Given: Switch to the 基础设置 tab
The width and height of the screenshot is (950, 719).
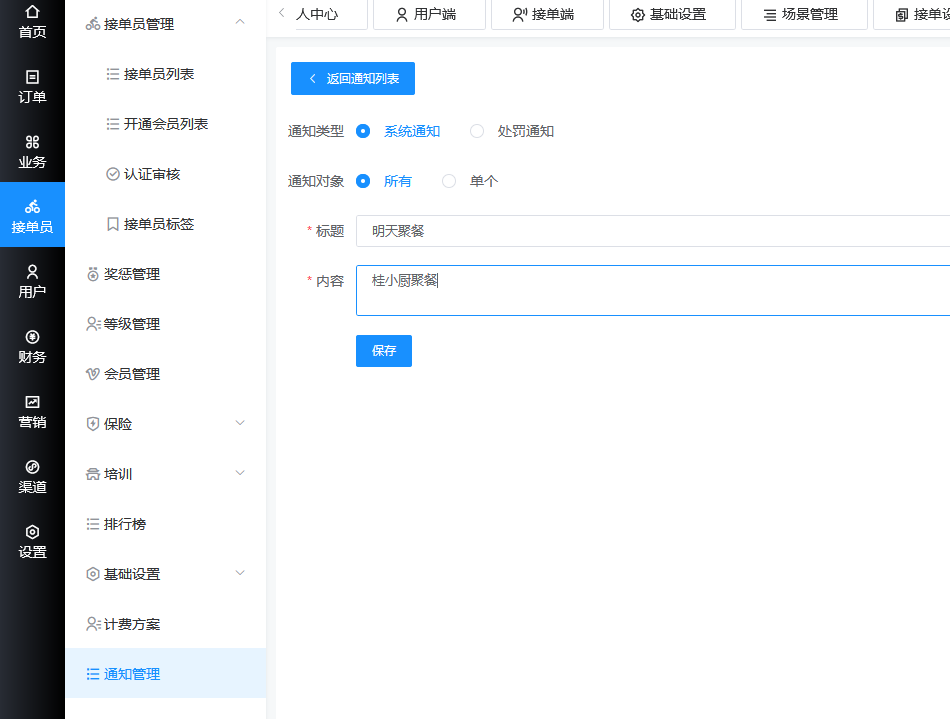Looking at the screenshot, I should pos(672,15).
